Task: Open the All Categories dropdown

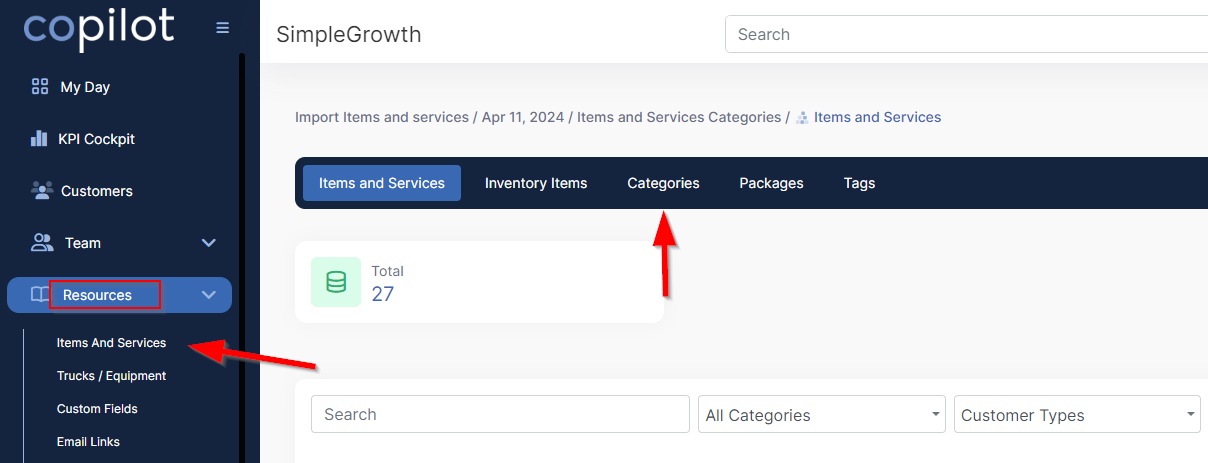Action: click(822, 414)
